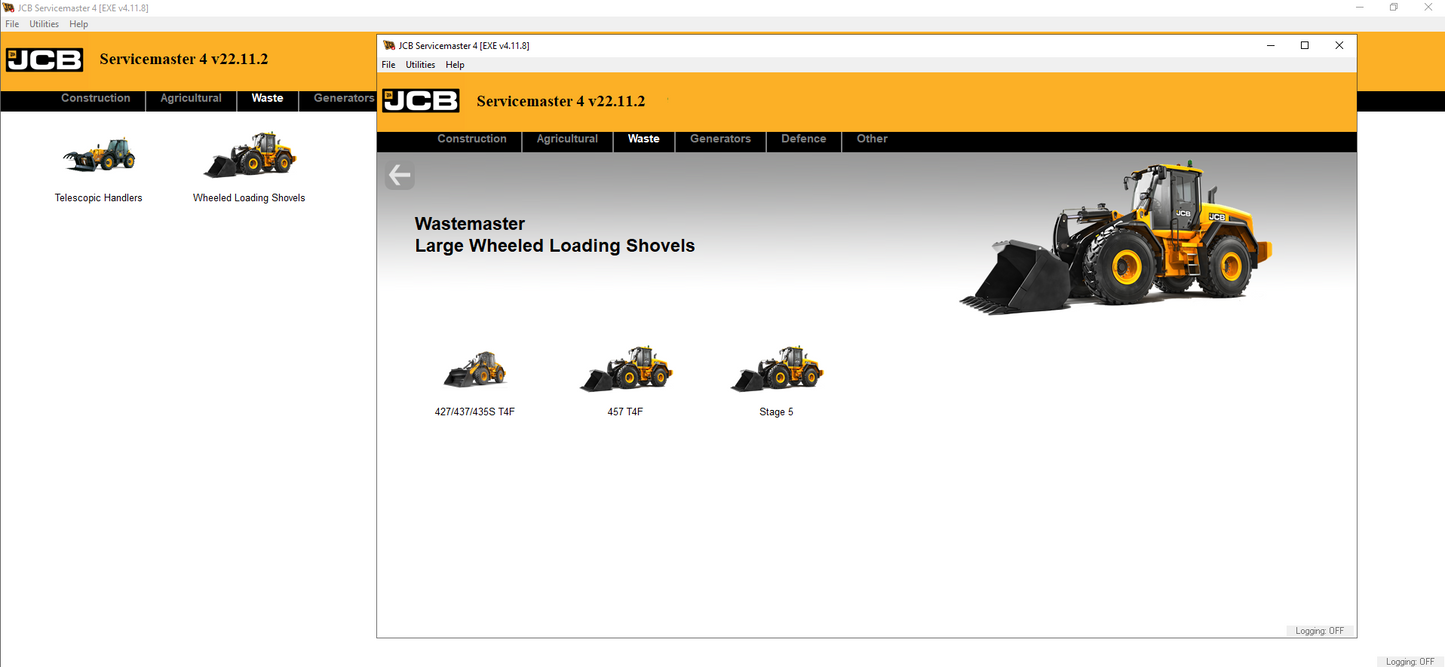Screen dimensions: 1445x667
Task: Restore down the background Servicemaster window
Action: point(1394,7)
